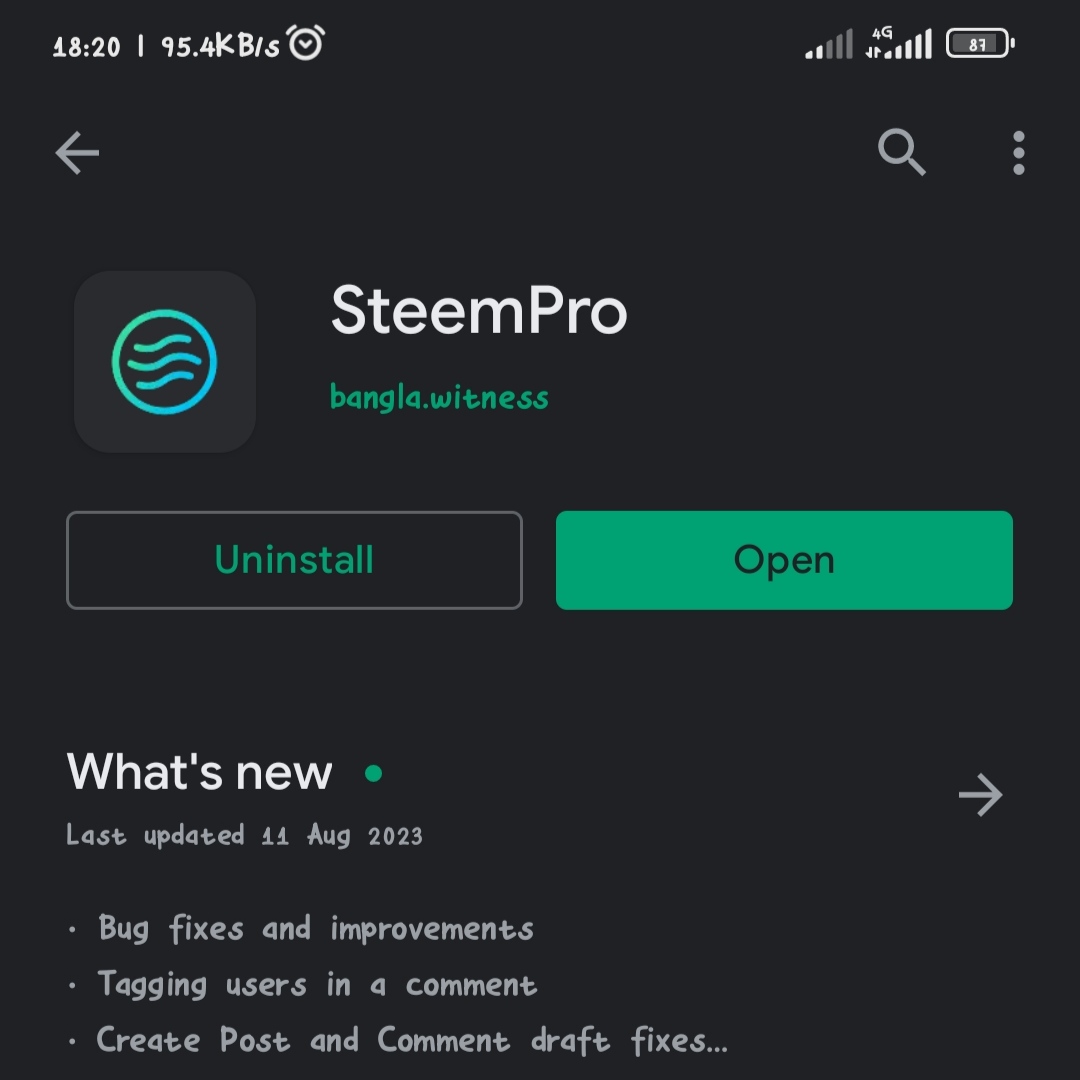Tap the green dot beside What's new
1080x1080 pixels.
coord(373,773)
